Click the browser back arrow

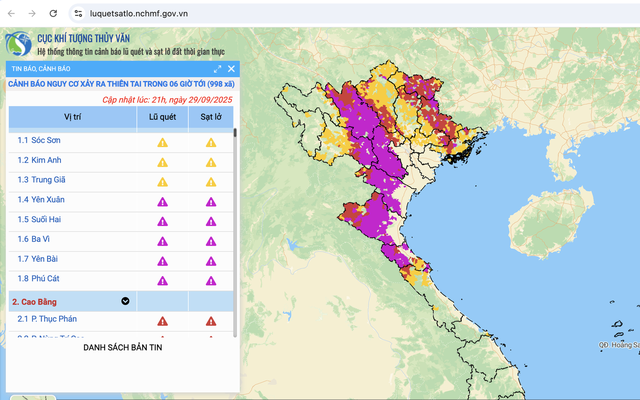11,13
